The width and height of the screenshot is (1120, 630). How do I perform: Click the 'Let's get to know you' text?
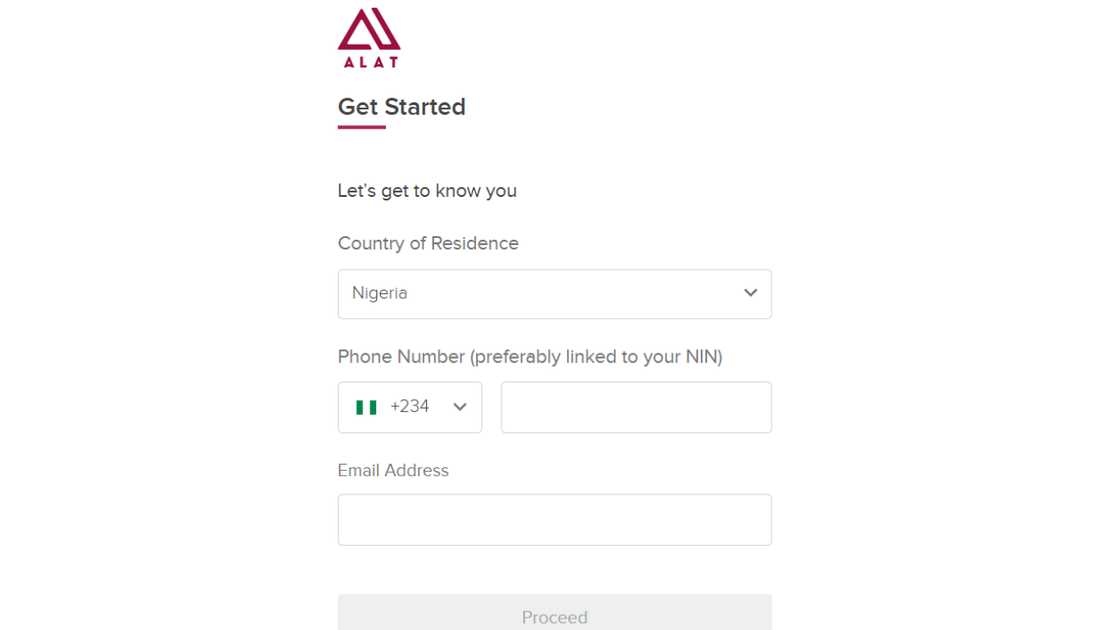coord(427,190)
